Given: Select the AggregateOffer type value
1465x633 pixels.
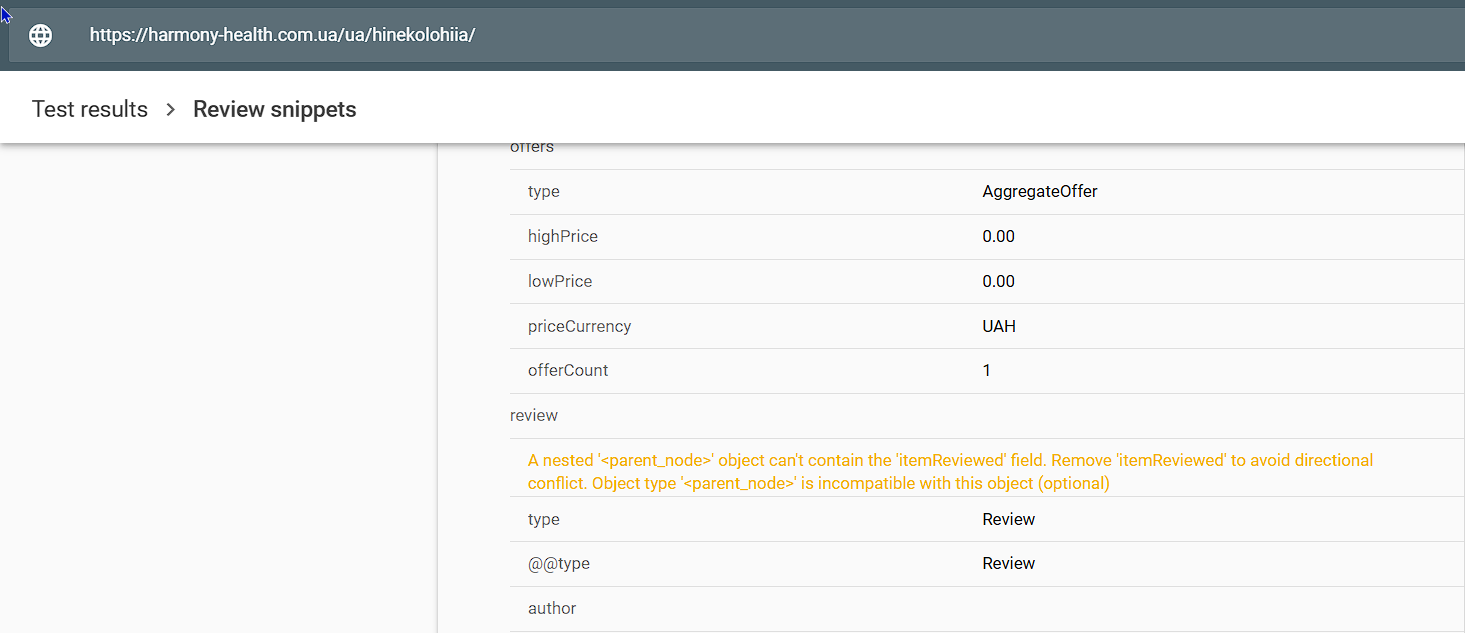Looking at the screenshot, I should (x=1039, y=191).
